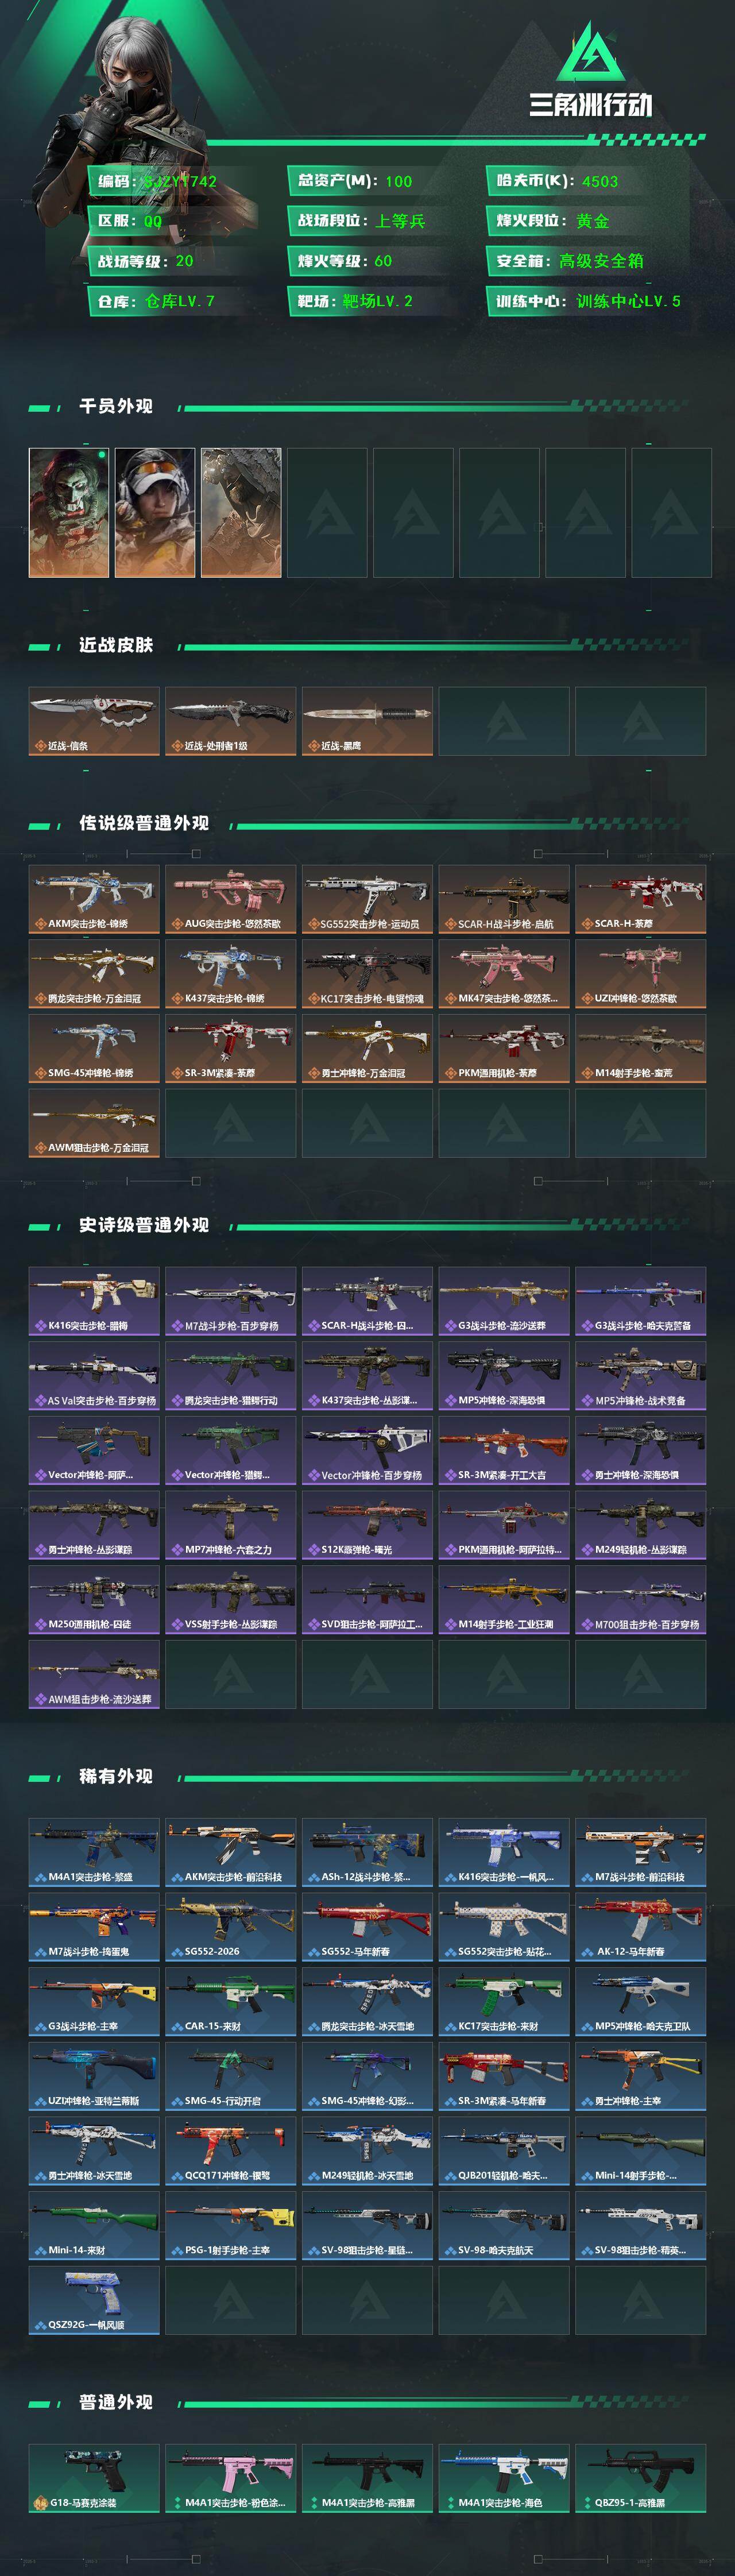Select the skull-masked operator skin thumbnail
735x2576 pixels.
click(x=69, y=512)
